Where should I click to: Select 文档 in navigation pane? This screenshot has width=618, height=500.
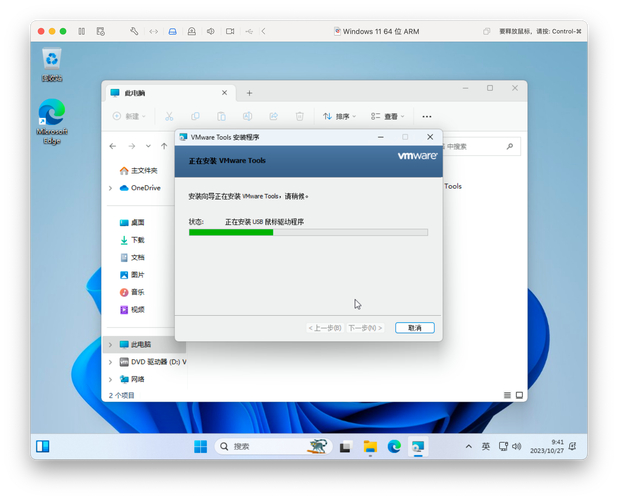(x=132, y=257)
